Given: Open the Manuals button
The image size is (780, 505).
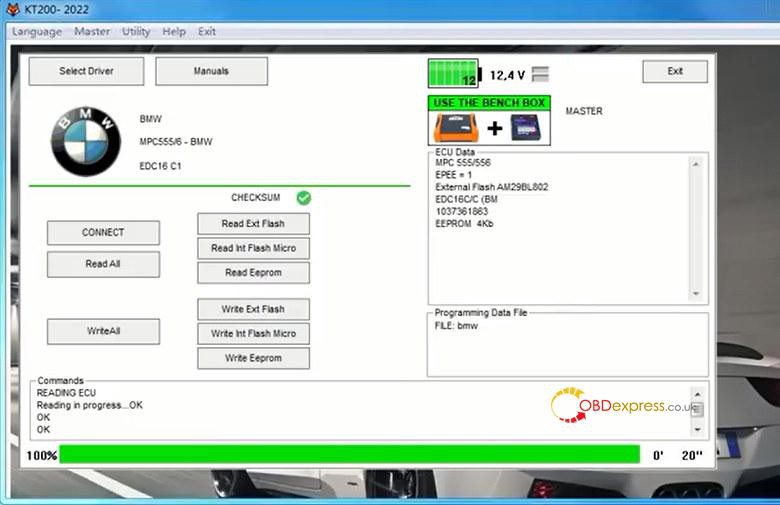Looking at the screenshot, I should tap(211, 71).
